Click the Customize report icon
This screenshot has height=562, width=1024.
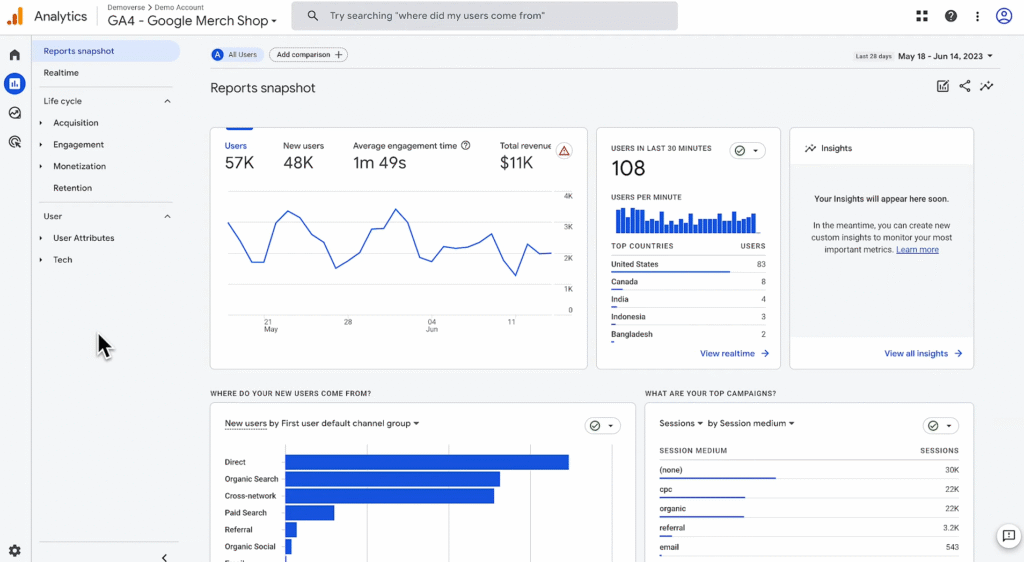click(x=942, y=86)
